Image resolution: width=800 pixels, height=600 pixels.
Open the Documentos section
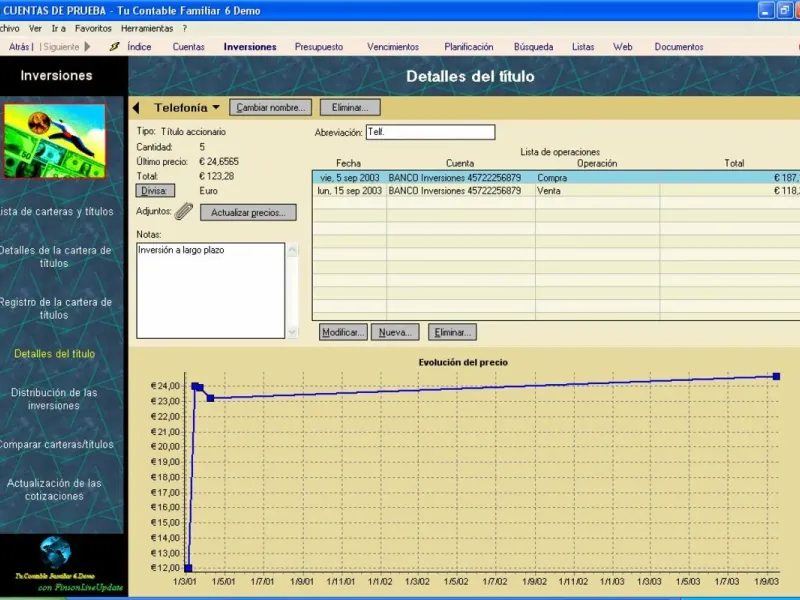point(679,46)
